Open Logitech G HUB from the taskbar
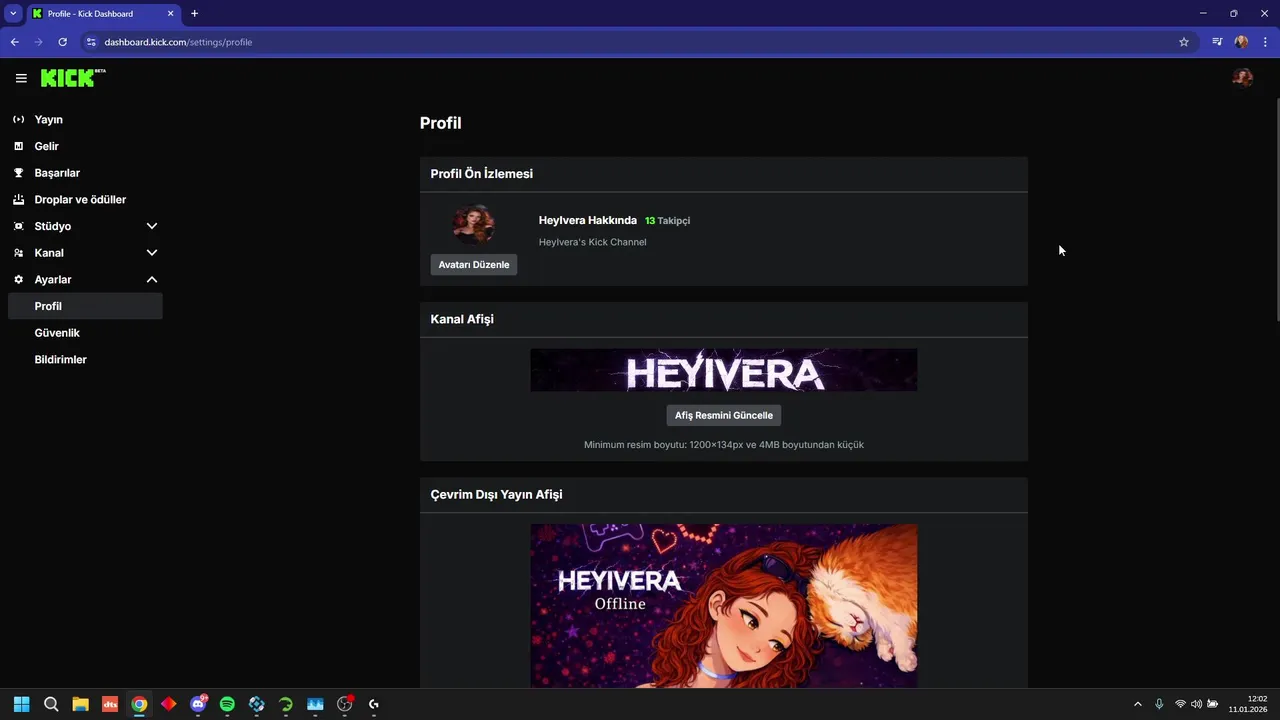The width and height of the screenshot is (1280, 720). (374, 704)
